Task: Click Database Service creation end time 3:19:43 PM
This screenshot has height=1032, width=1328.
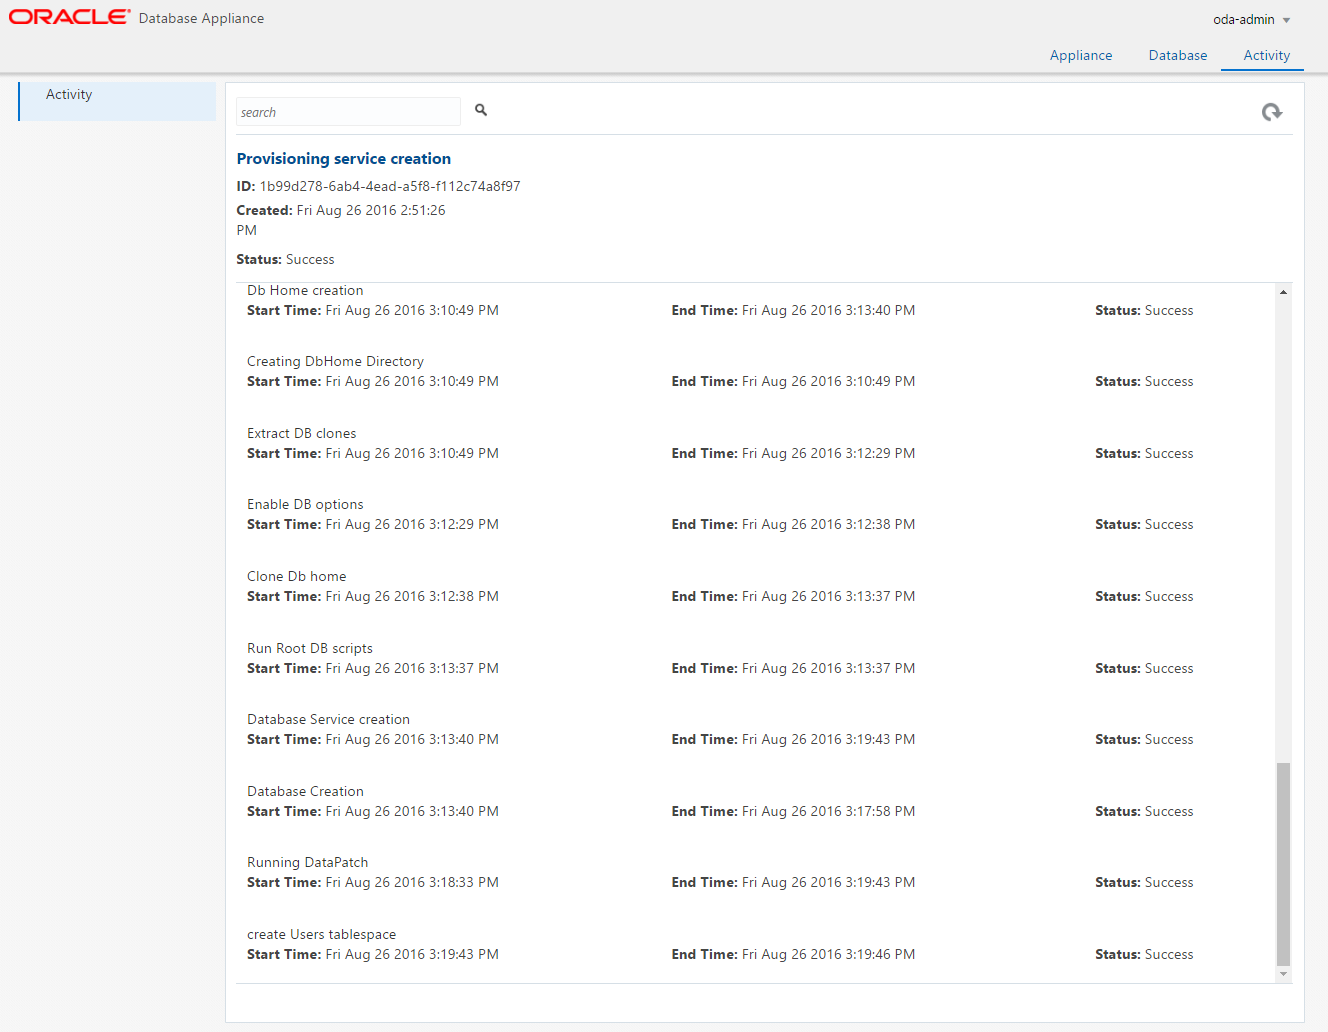Action: tap(828, 739)
